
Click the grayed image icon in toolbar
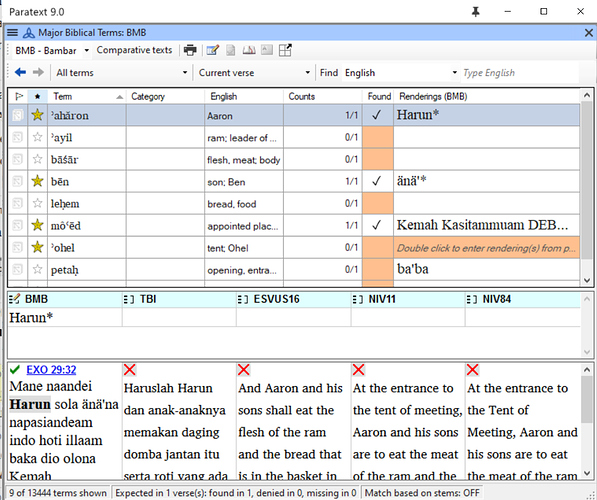click(267, 50)
